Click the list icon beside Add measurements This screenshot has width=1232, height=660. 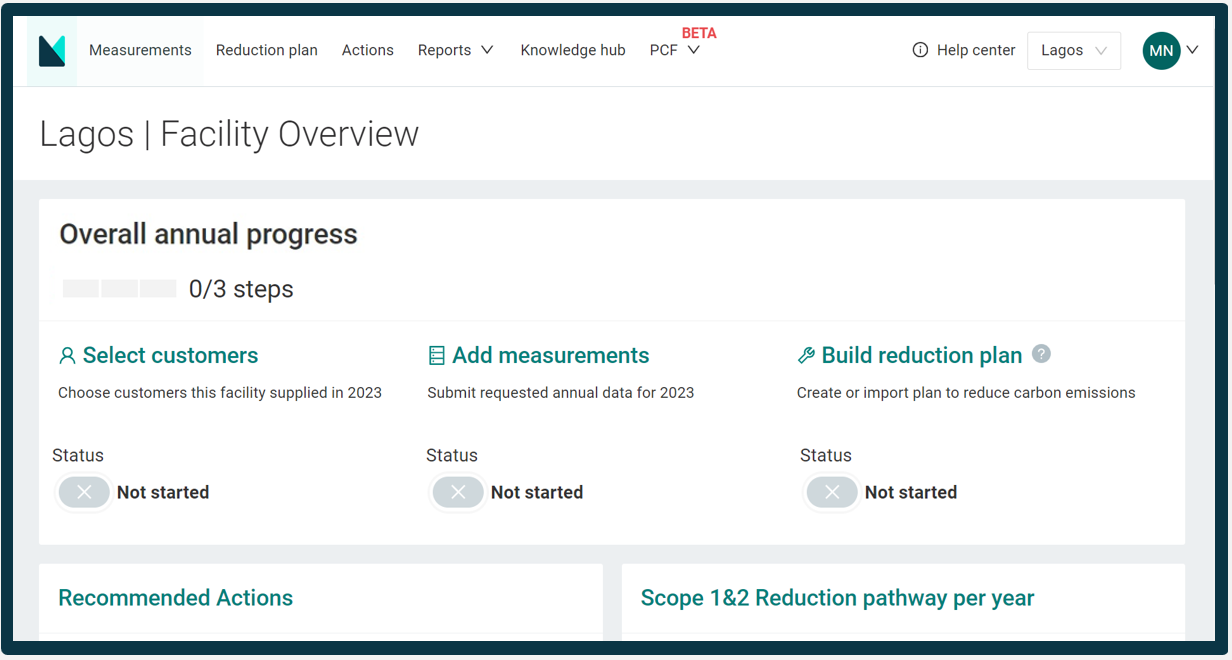(436, 356)
